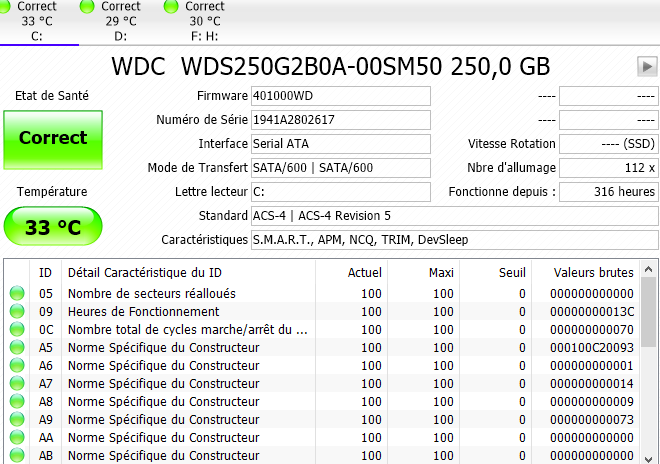Open the F: H: drive tab
Image resolution: width=660 pixels, height=464 pixels.
click(x=205, y=22)
